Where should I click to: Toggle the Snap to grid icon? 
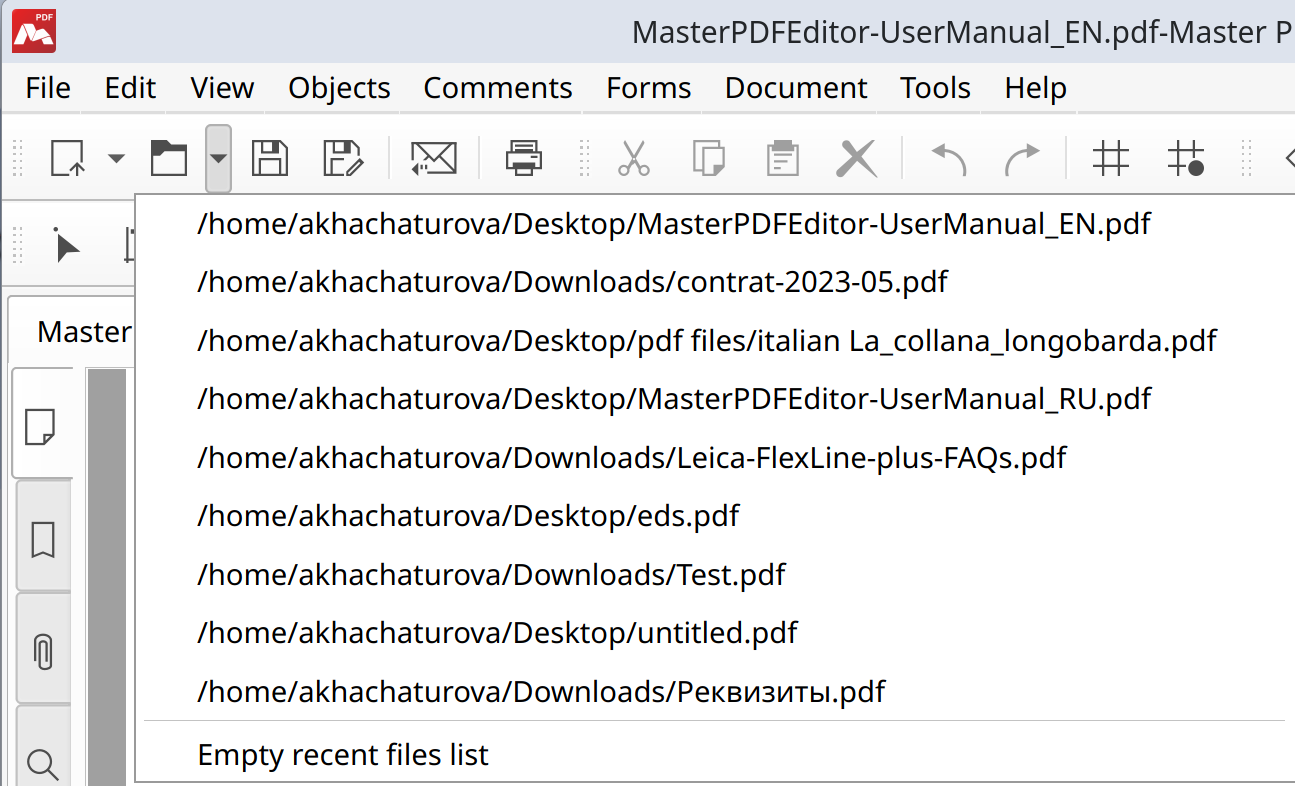tap(1186, 158)
